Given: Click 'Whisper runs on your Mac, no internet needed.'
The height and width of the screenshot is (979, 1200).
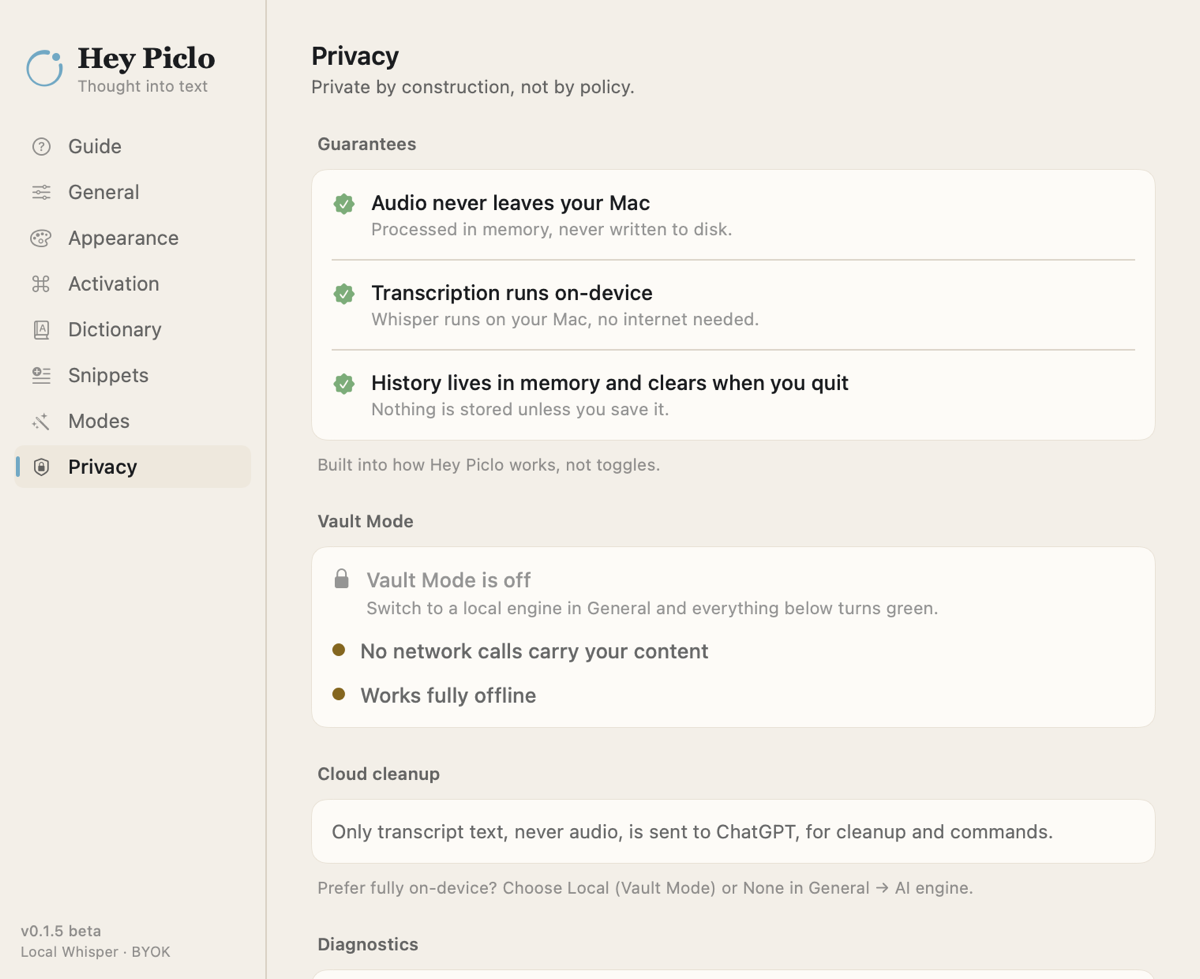Looking at the screenshot, I should (x=565, y=320).
